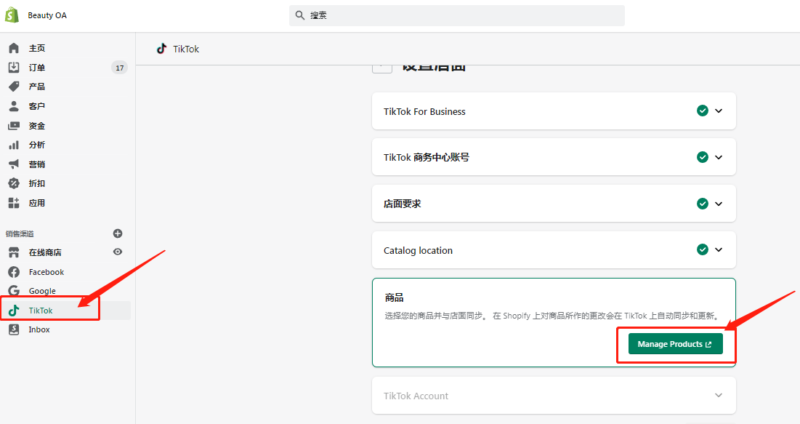Viewport: 800px width, 424px height.
Task: Click the TikTok For Business green checkmark
Action: 703,111
